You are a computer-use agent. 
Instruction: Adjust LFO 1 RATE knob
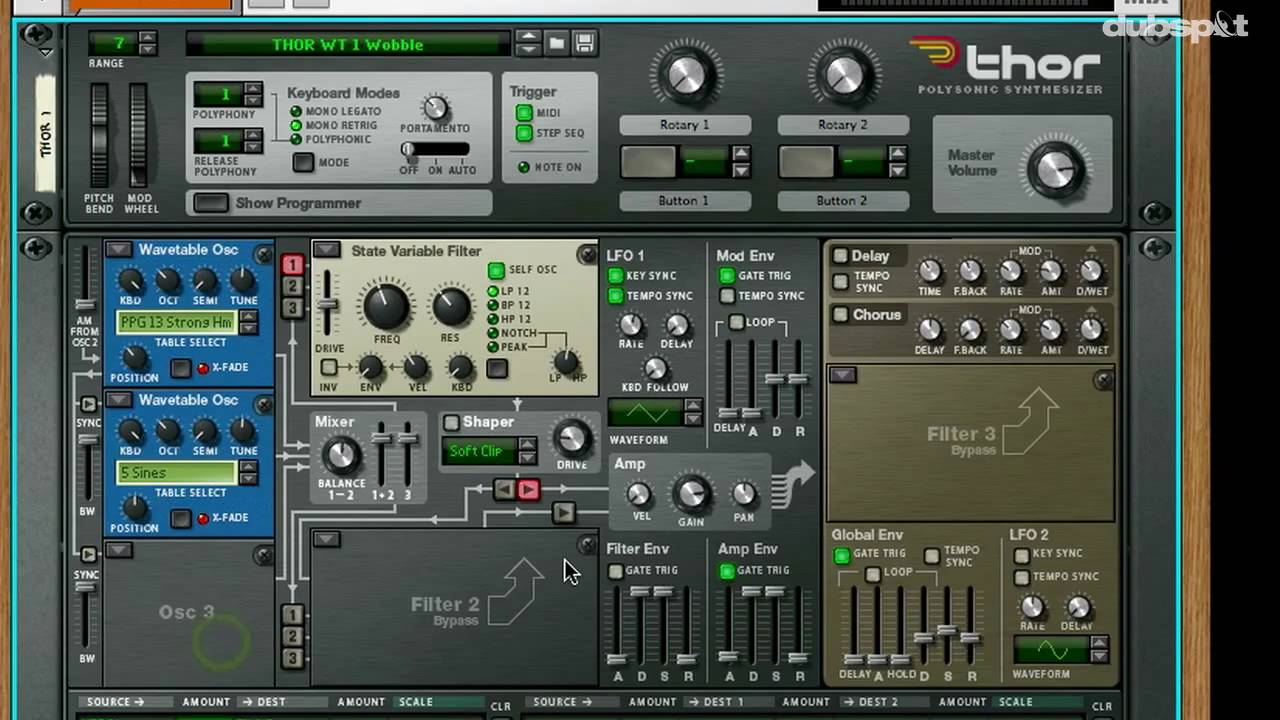pos(630,324)
